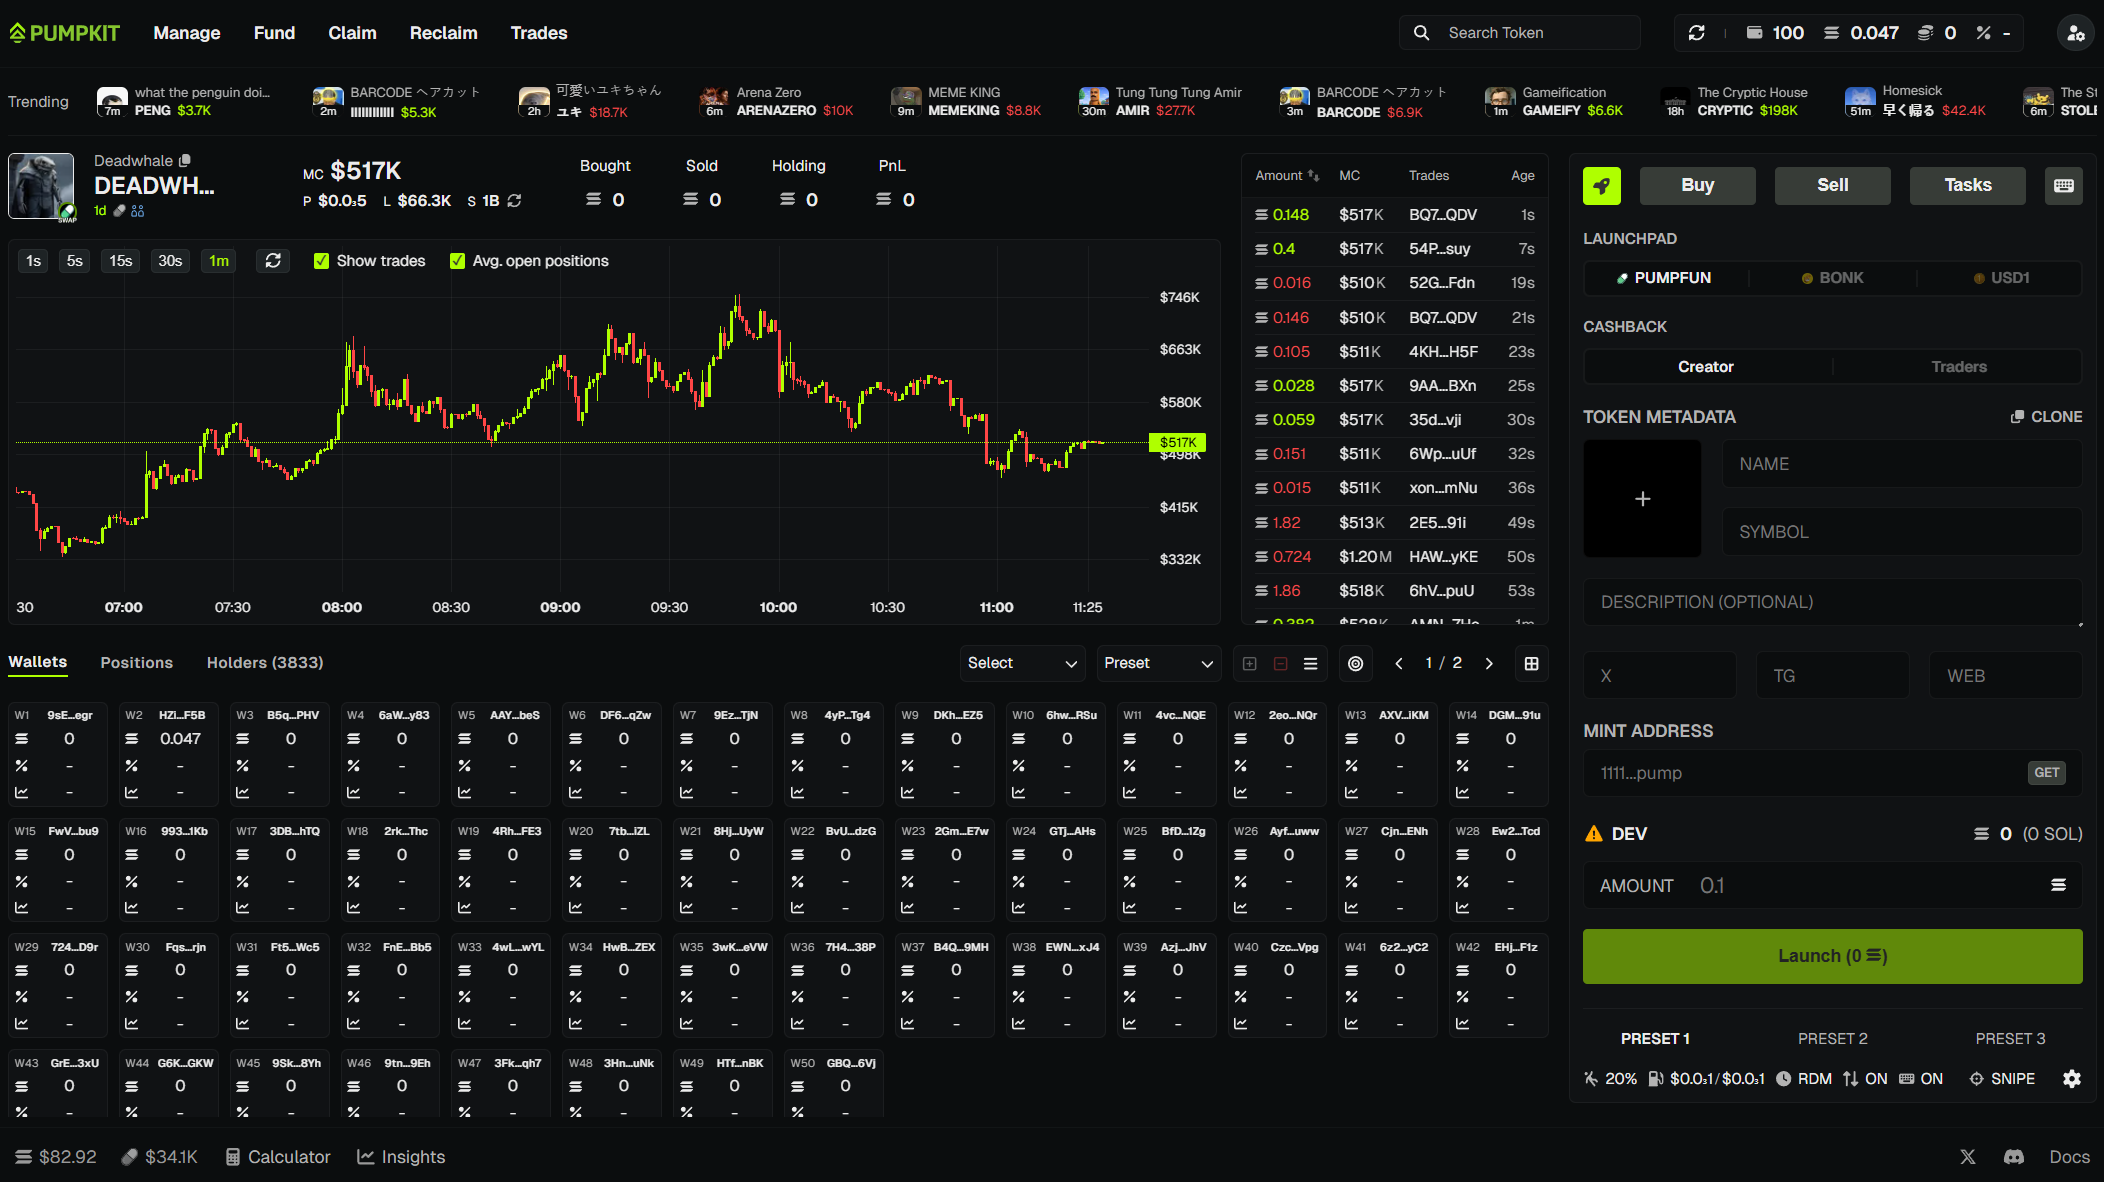Open Discord icon in footer
Image resolution: width=2104 pixels, height=1182 pixels.
[2014, 1157]
